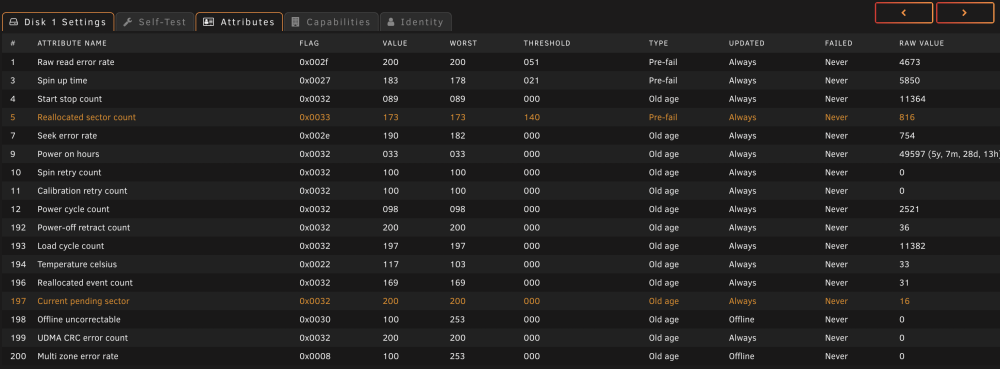
Task: Click the Updated column header
Action: pos(747,43)
